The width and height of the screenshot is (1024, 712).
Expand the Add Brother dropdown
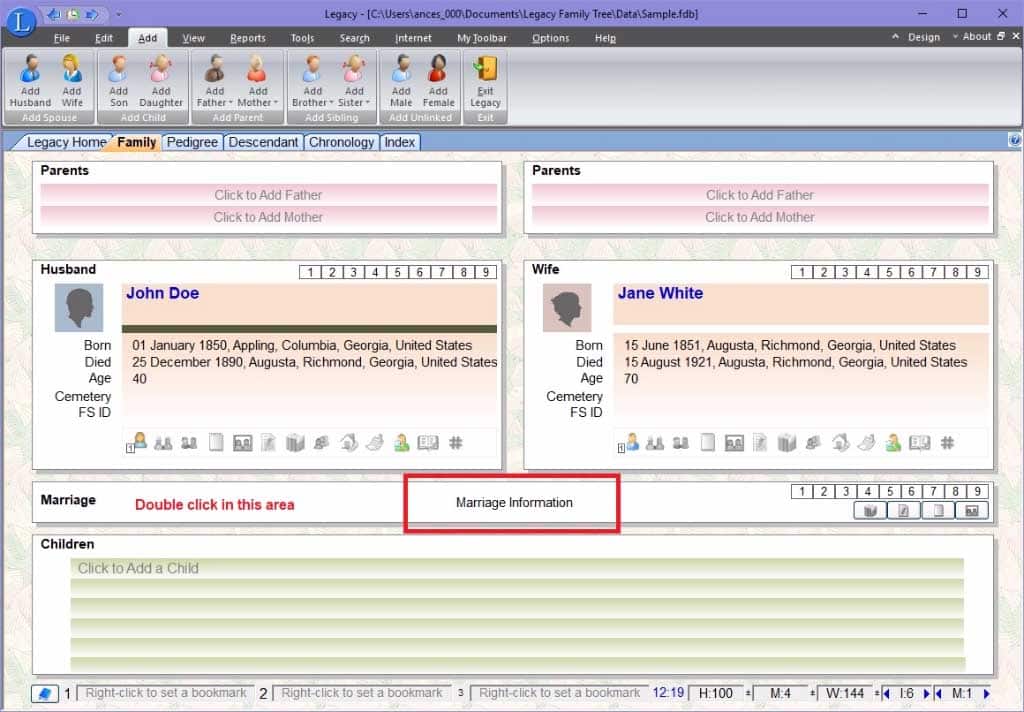point(331,103)
